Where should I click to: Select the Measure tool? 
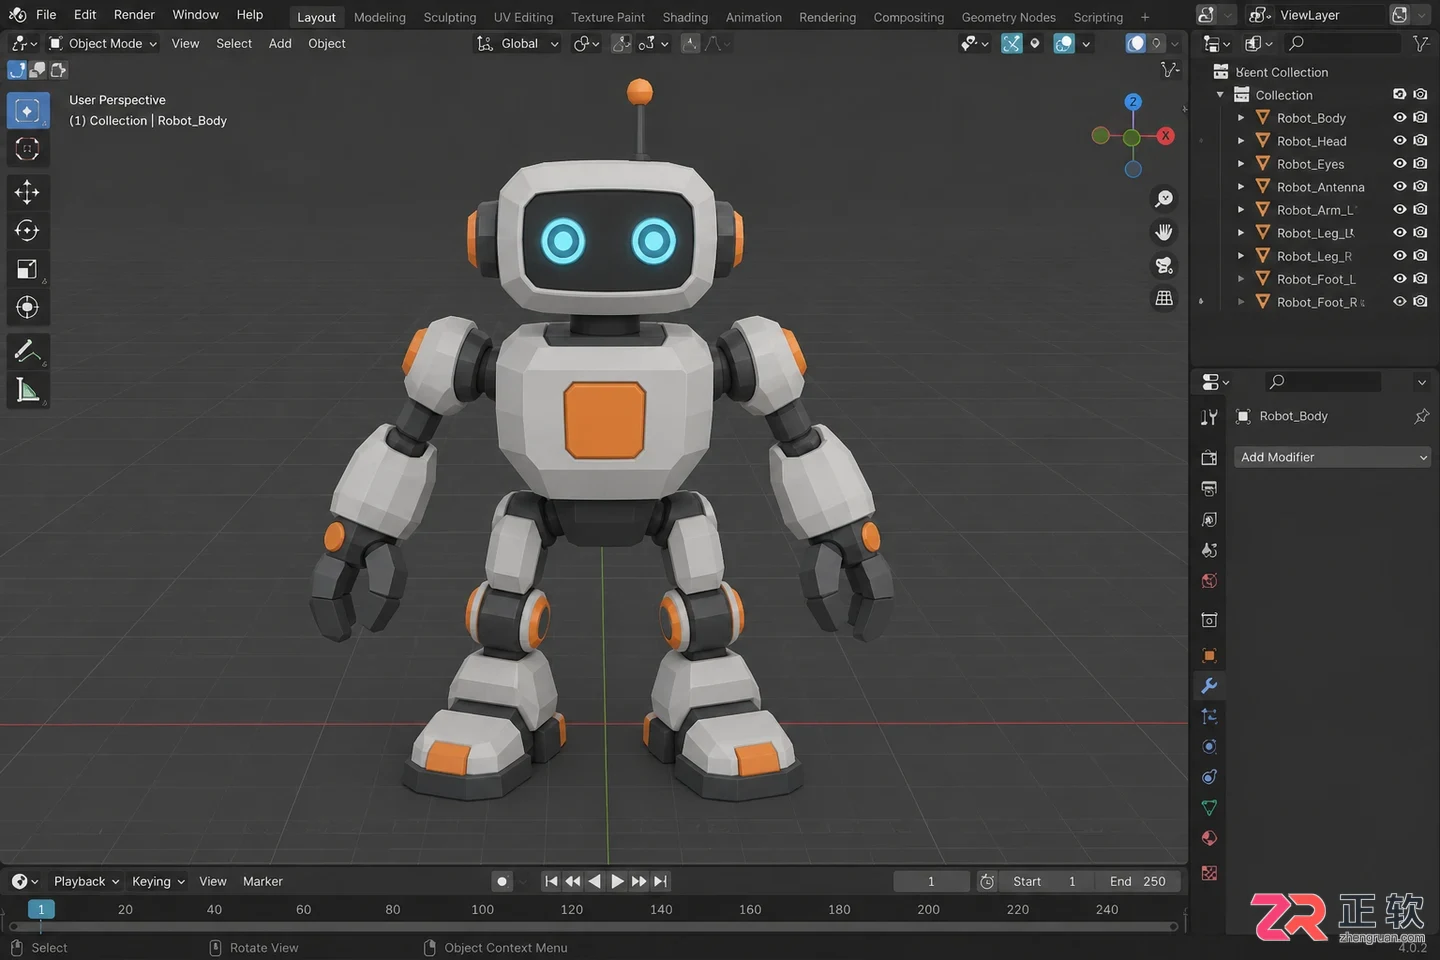[27, 390]
